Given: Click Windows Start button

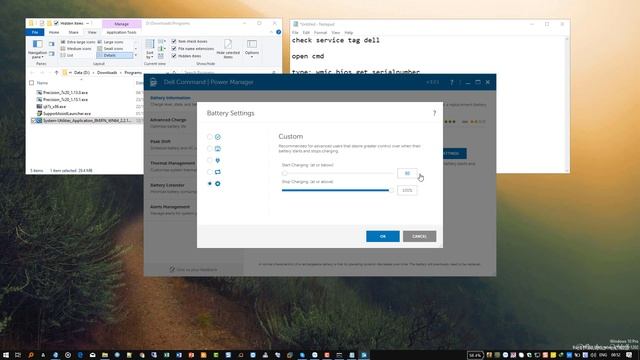Looking at the screenshot, I should (6, 355).
